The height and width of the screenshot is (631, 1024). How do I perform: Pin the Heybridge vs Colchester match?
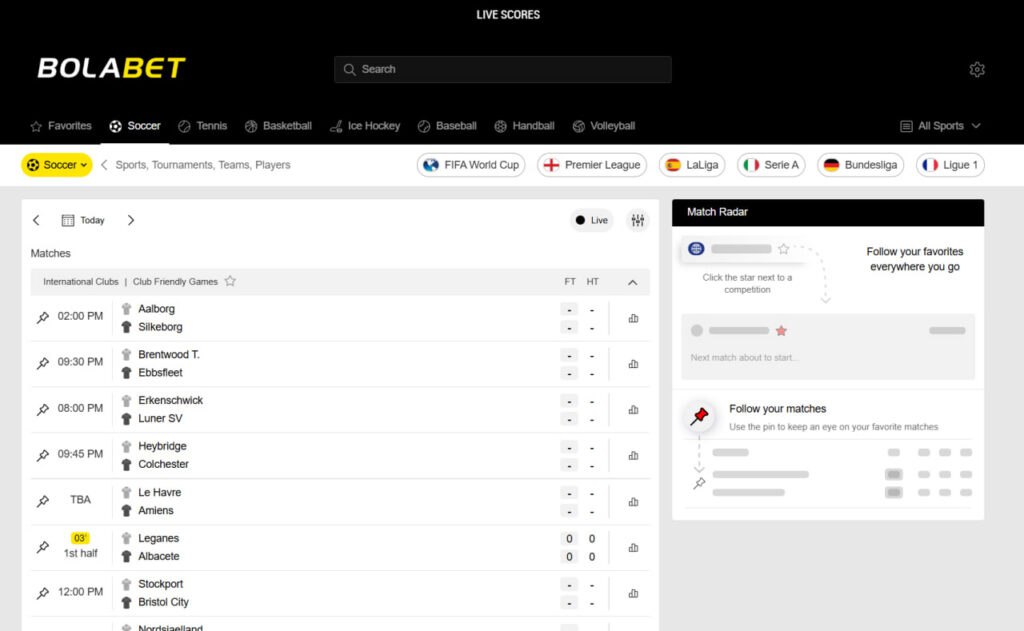click(43, 455)
